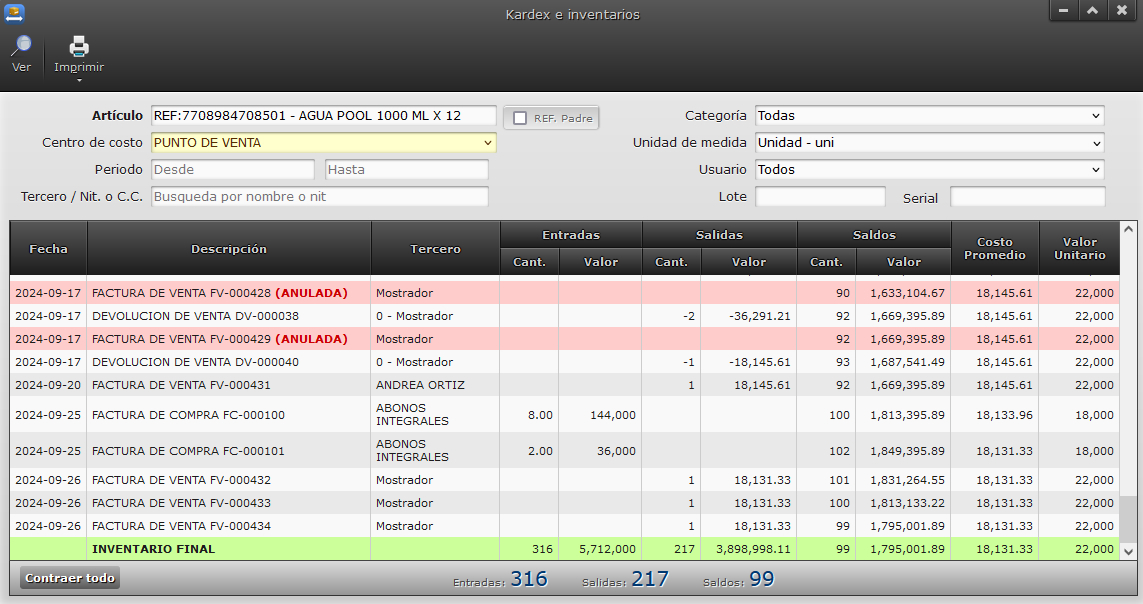Click the Ver magnifier icon

[x=21, y=46]
